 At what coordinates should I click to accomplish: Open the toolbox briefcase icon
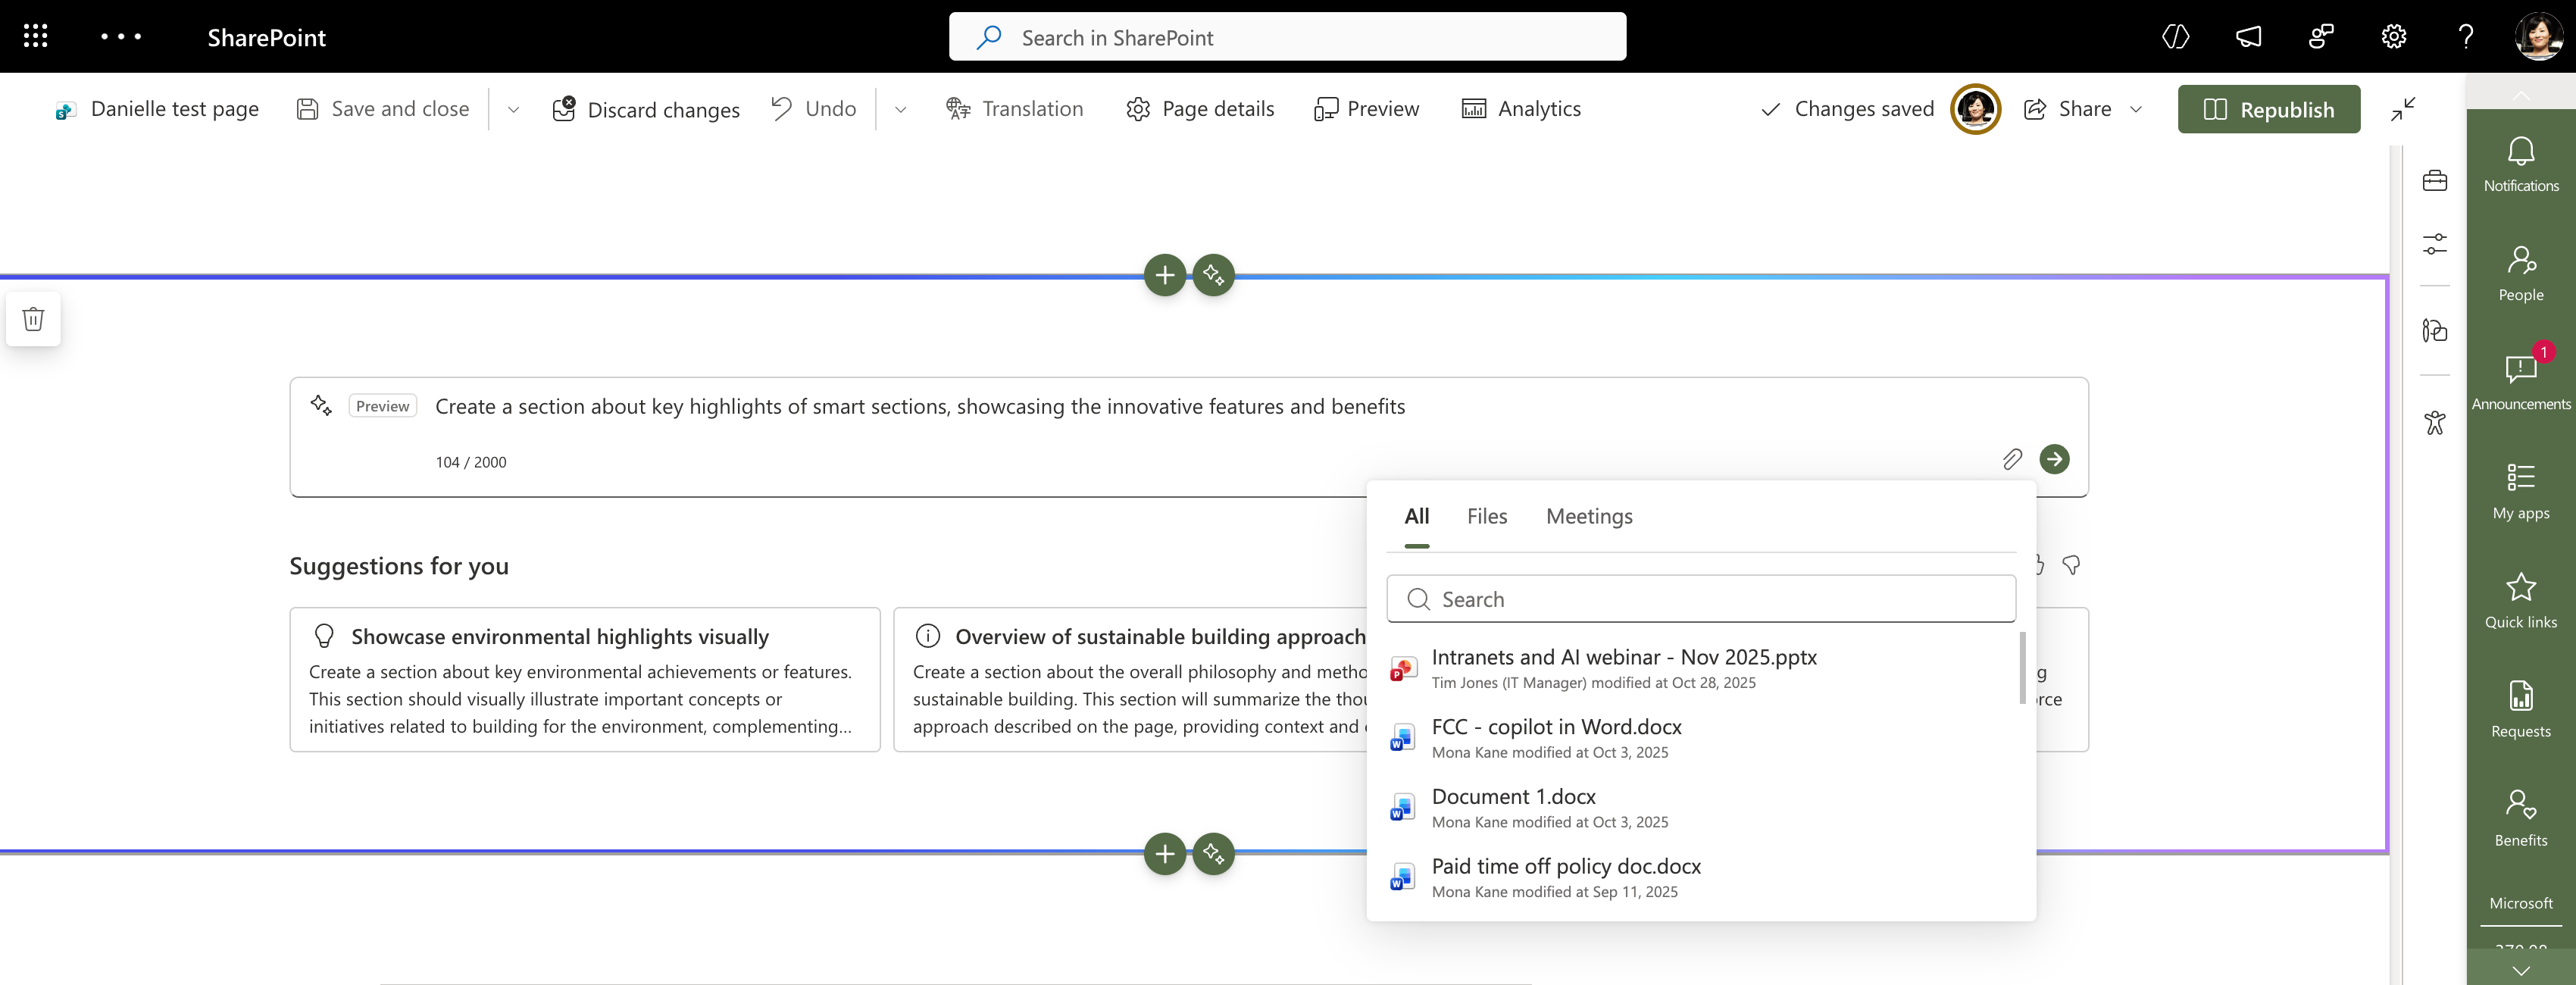point(2434,181)
